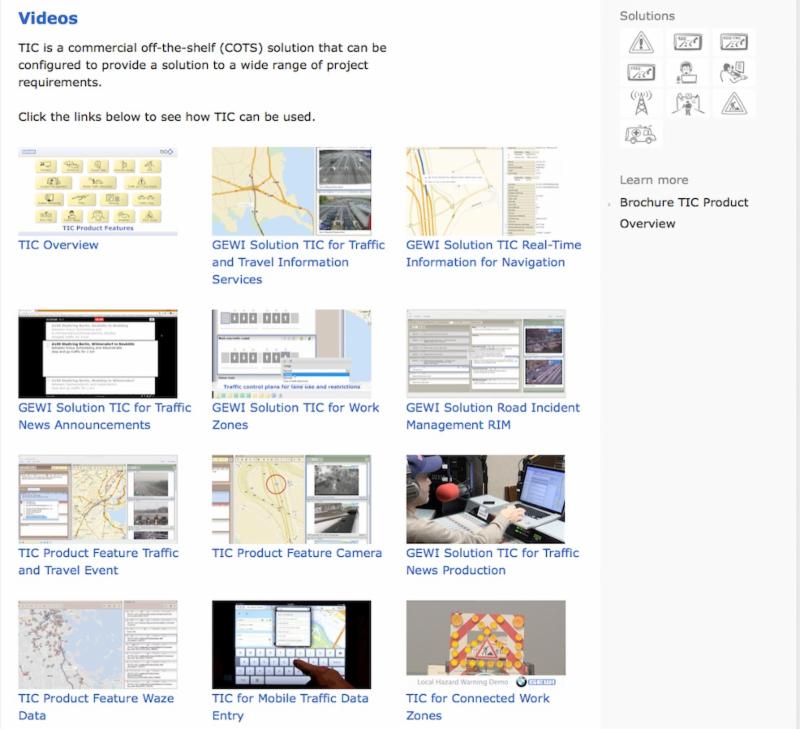Click the Solutions sidebar heading
The width and height of the screenshot is (800, 729).
647,16
